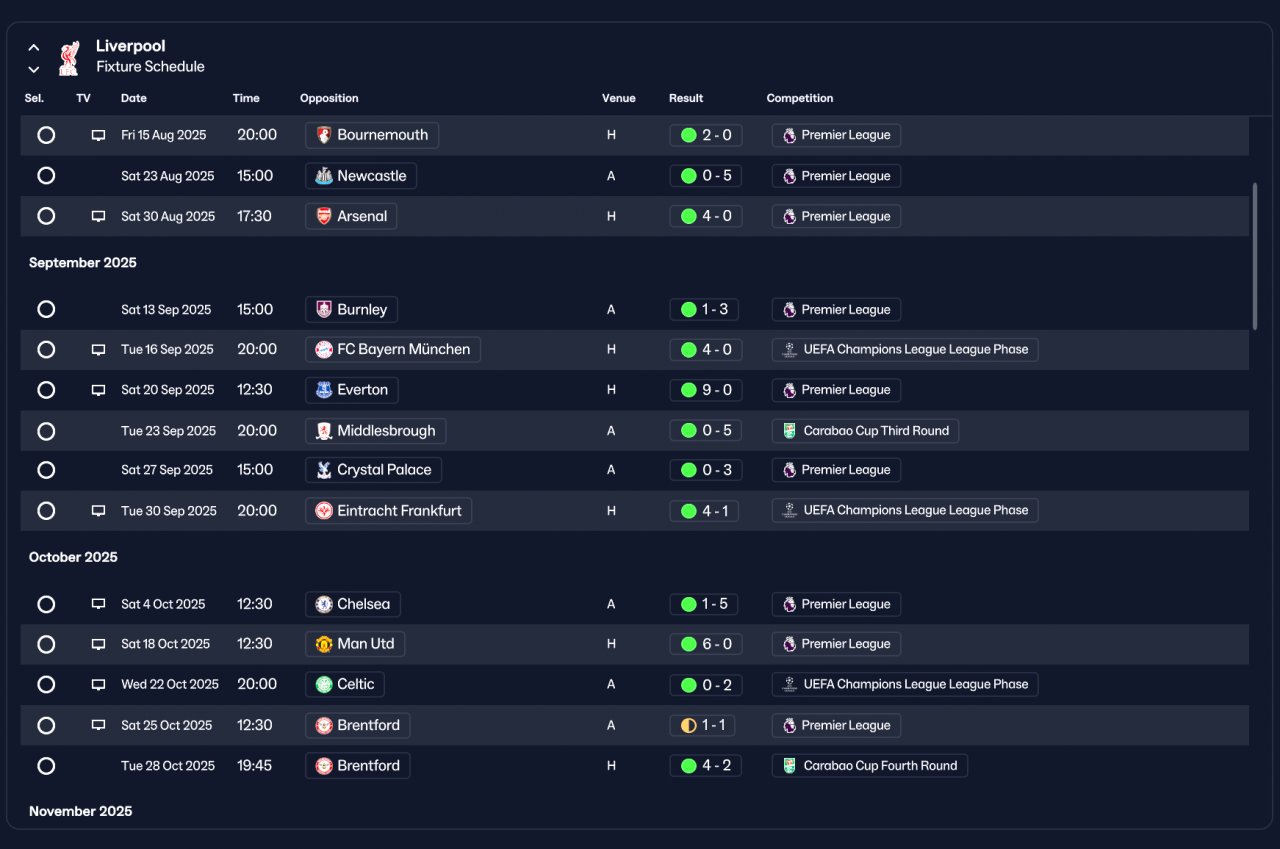Click the TV icon on the Celtic fixture row

tap(98, 685)
